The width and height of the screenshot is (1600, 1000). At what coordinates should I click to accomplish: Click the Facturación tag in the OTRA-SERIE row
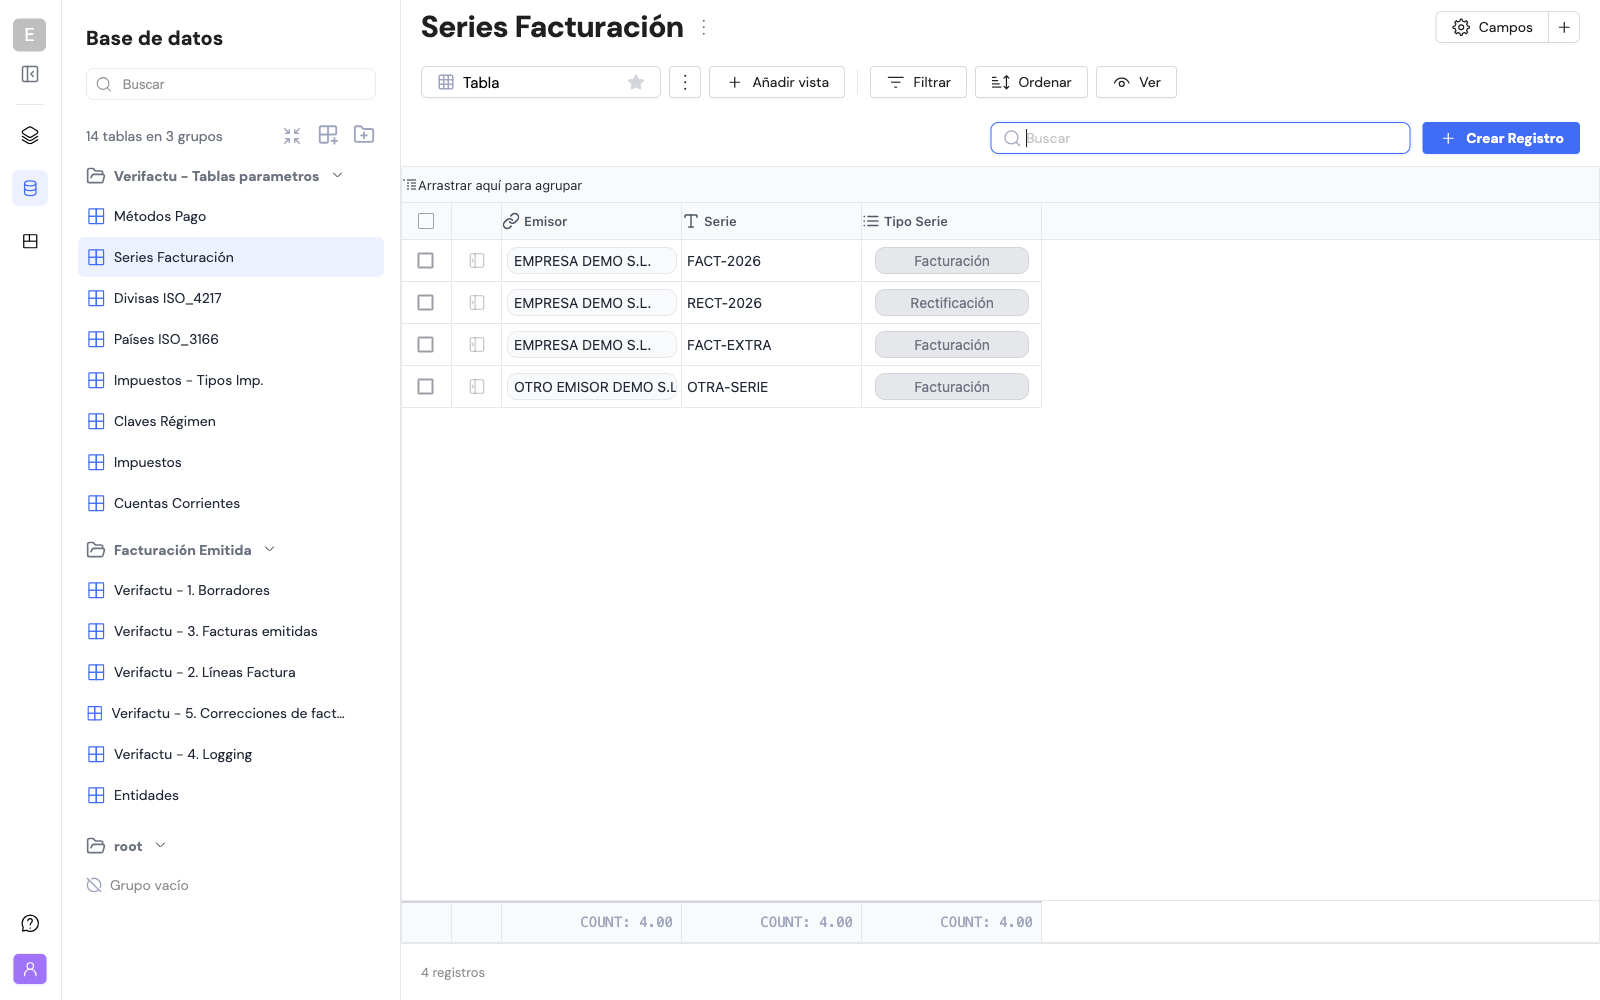point(952,387)
